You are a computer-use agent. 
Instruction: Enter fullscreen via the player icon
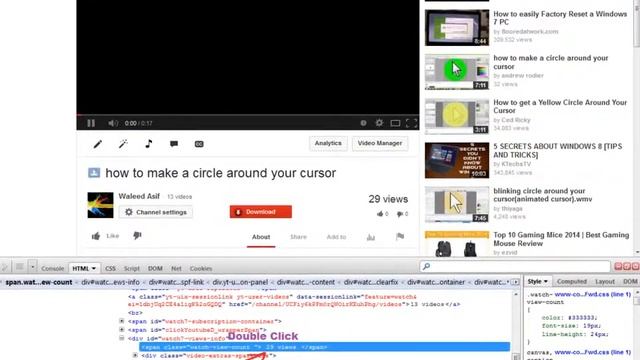click(411, 123)
